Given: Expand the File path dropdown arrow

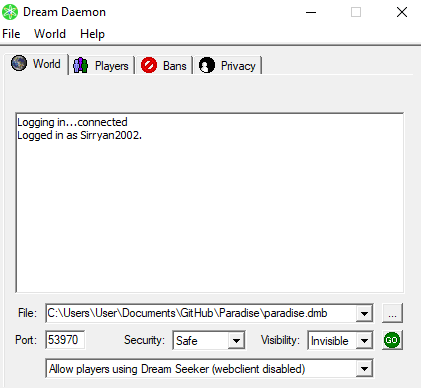Looking at the screenshot, I should pyautogui.click(x=364, y=313).
